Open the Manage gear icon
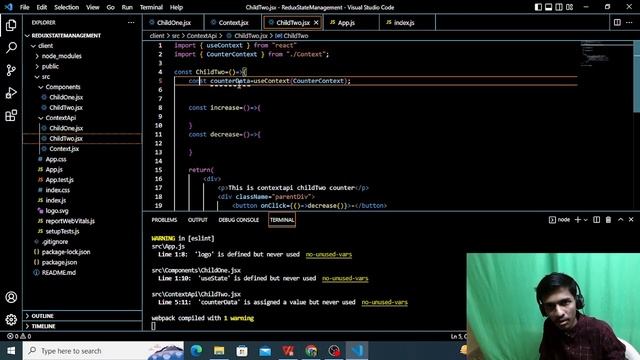640x360 pixels. (11, 319)
